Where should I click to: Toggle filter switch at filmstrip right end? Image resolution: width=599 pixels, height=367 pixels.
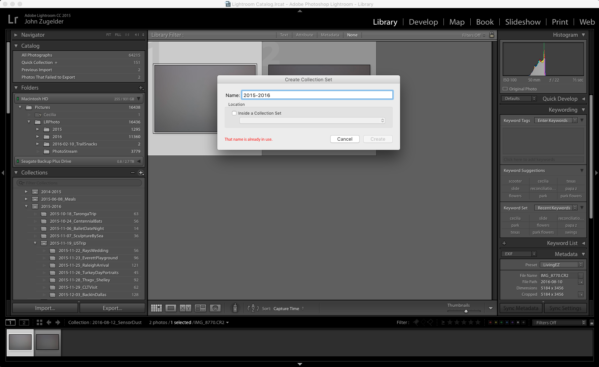pos(591,323)
